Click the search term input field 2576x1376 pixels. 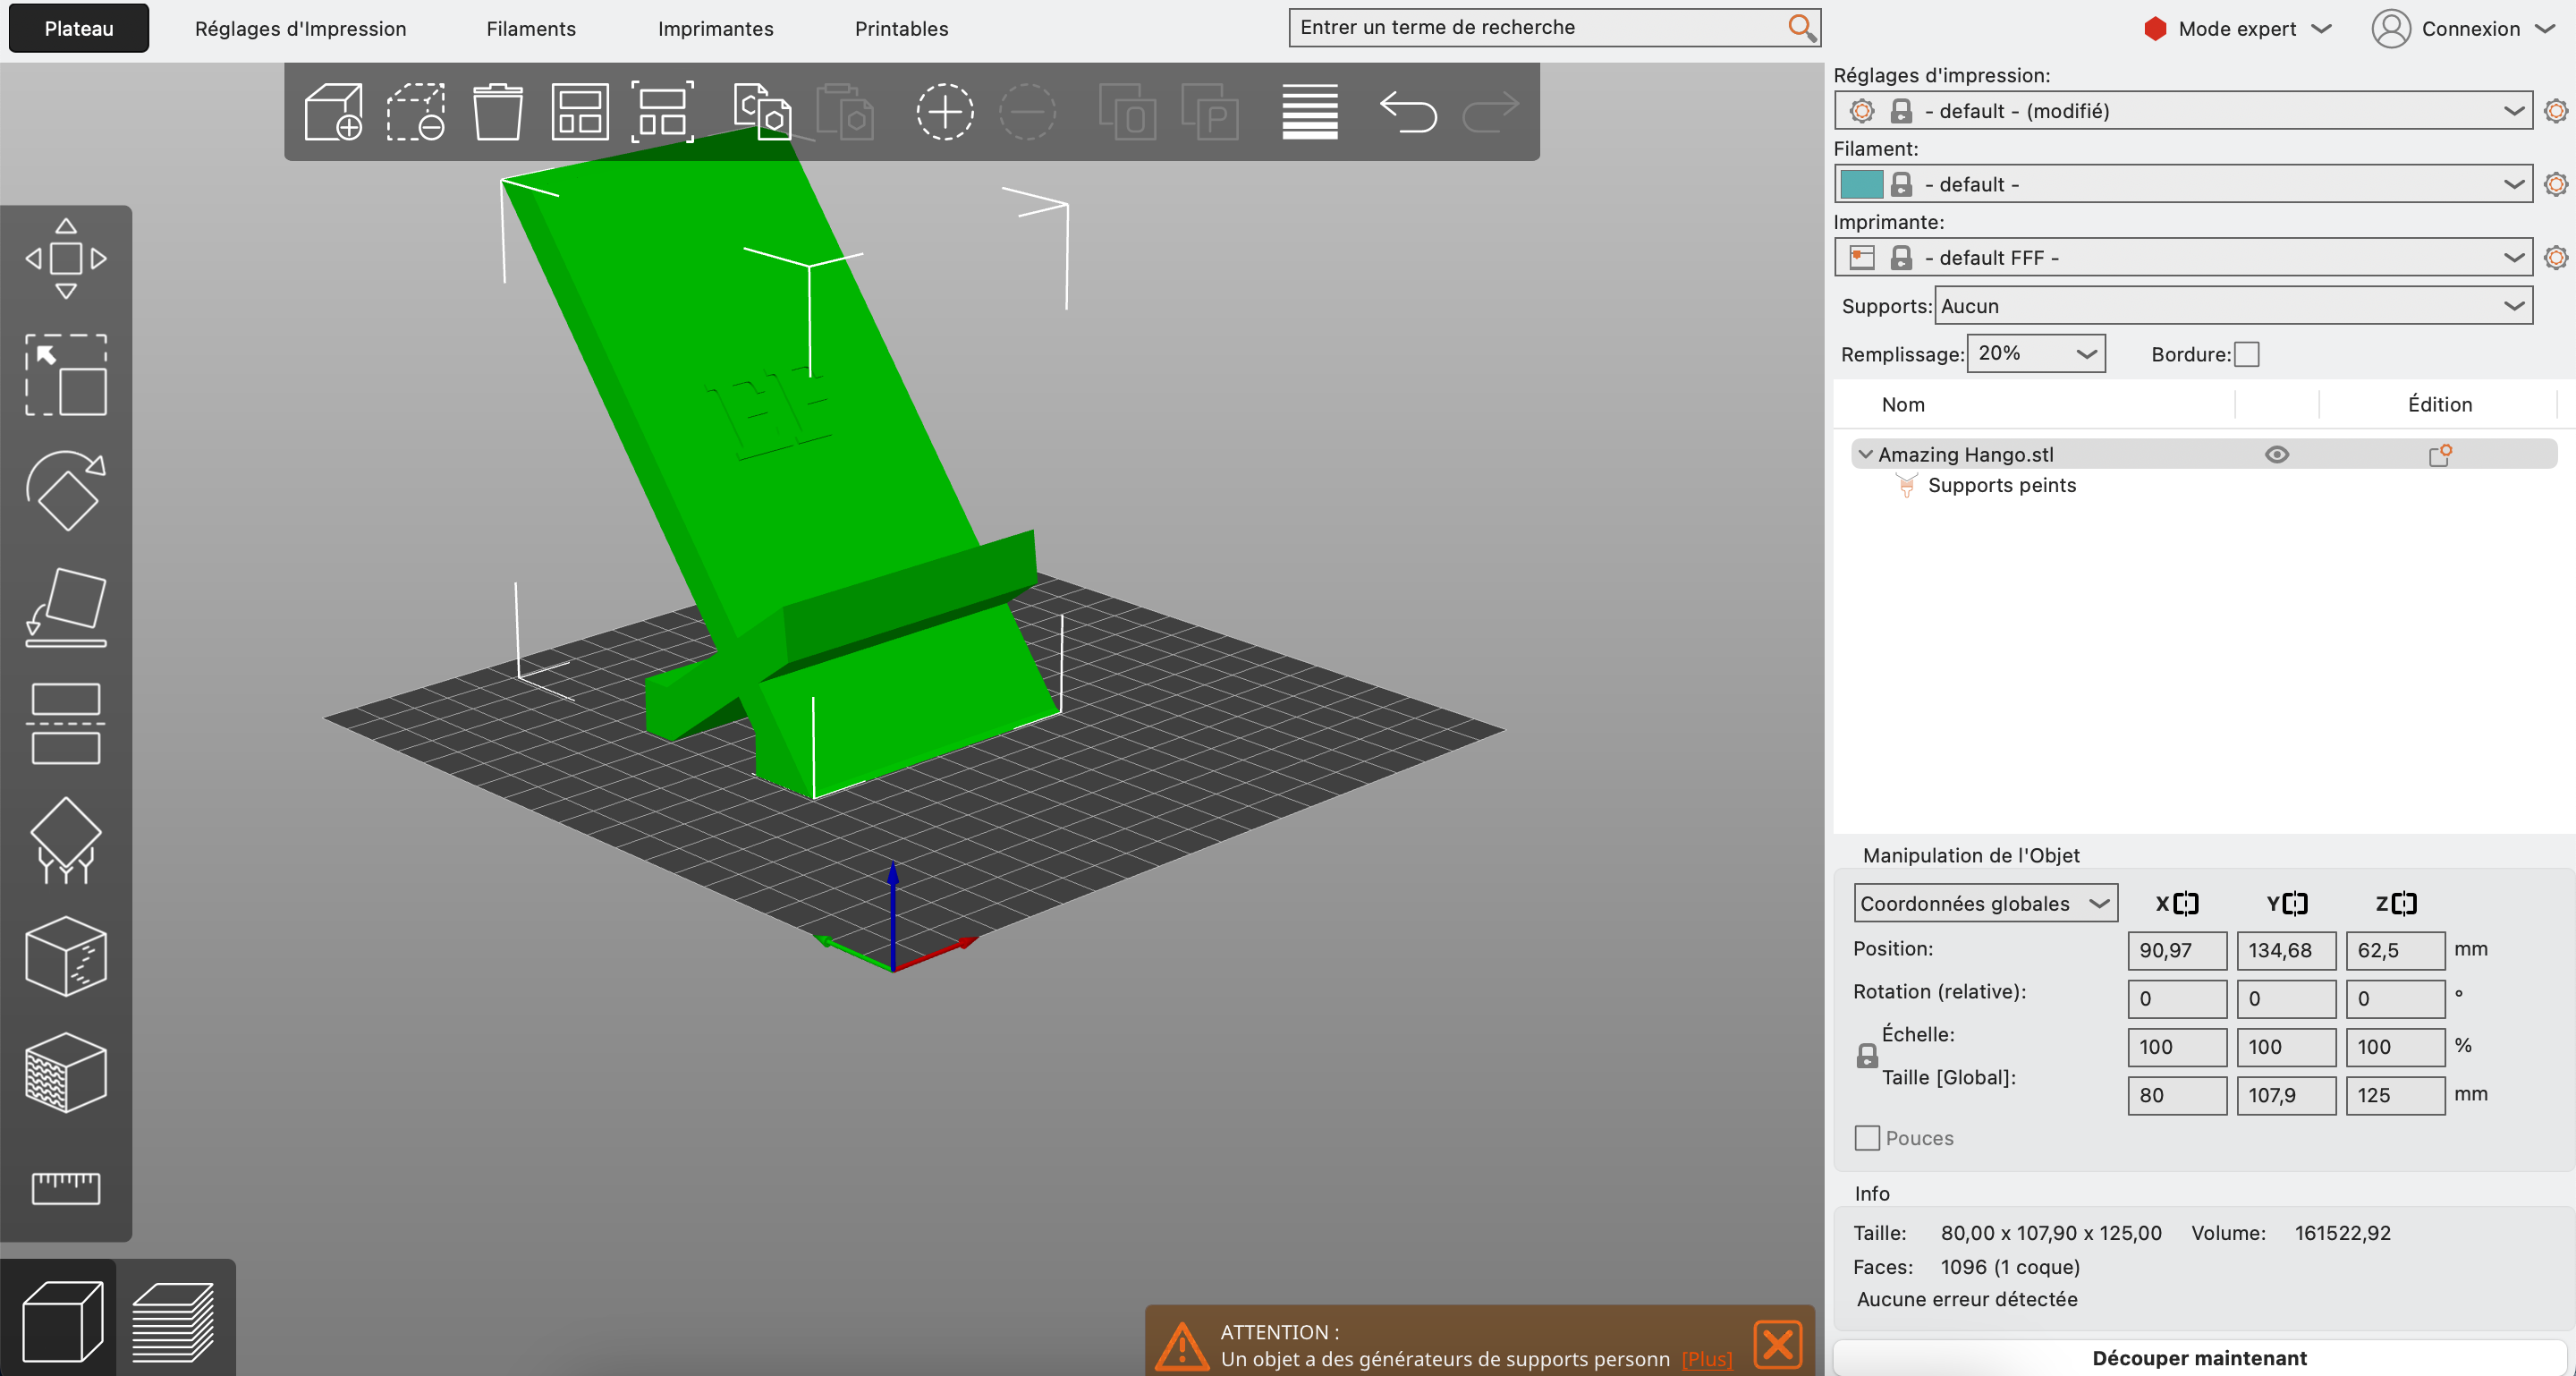(x=1540, y=28)
